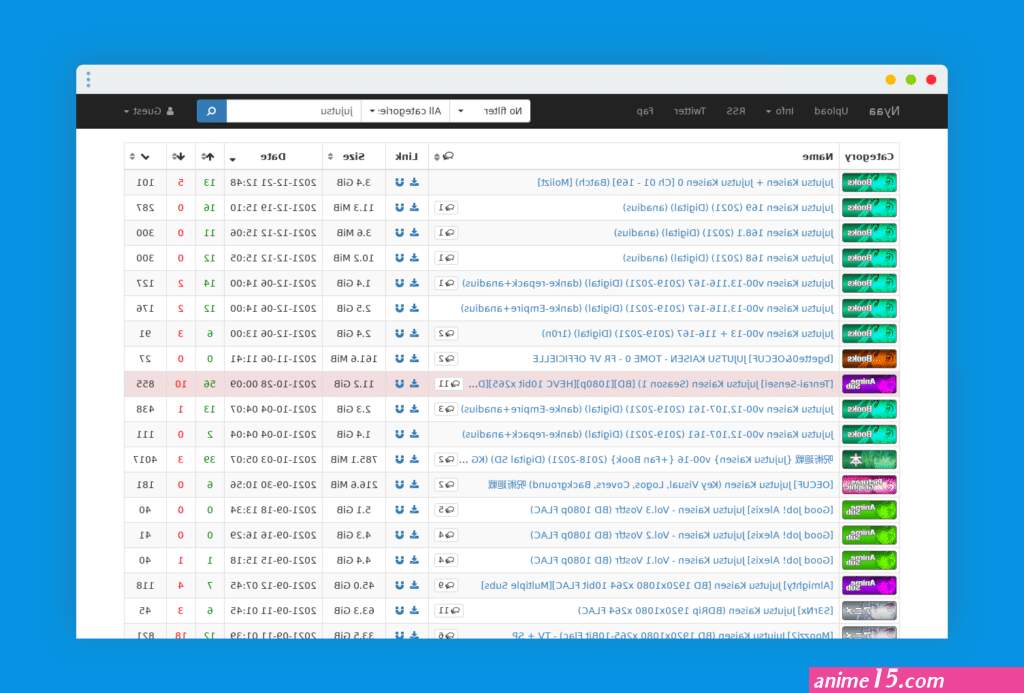Open magnet link for the [Almighty] 45.0 GiB row

tap(400, 585)
